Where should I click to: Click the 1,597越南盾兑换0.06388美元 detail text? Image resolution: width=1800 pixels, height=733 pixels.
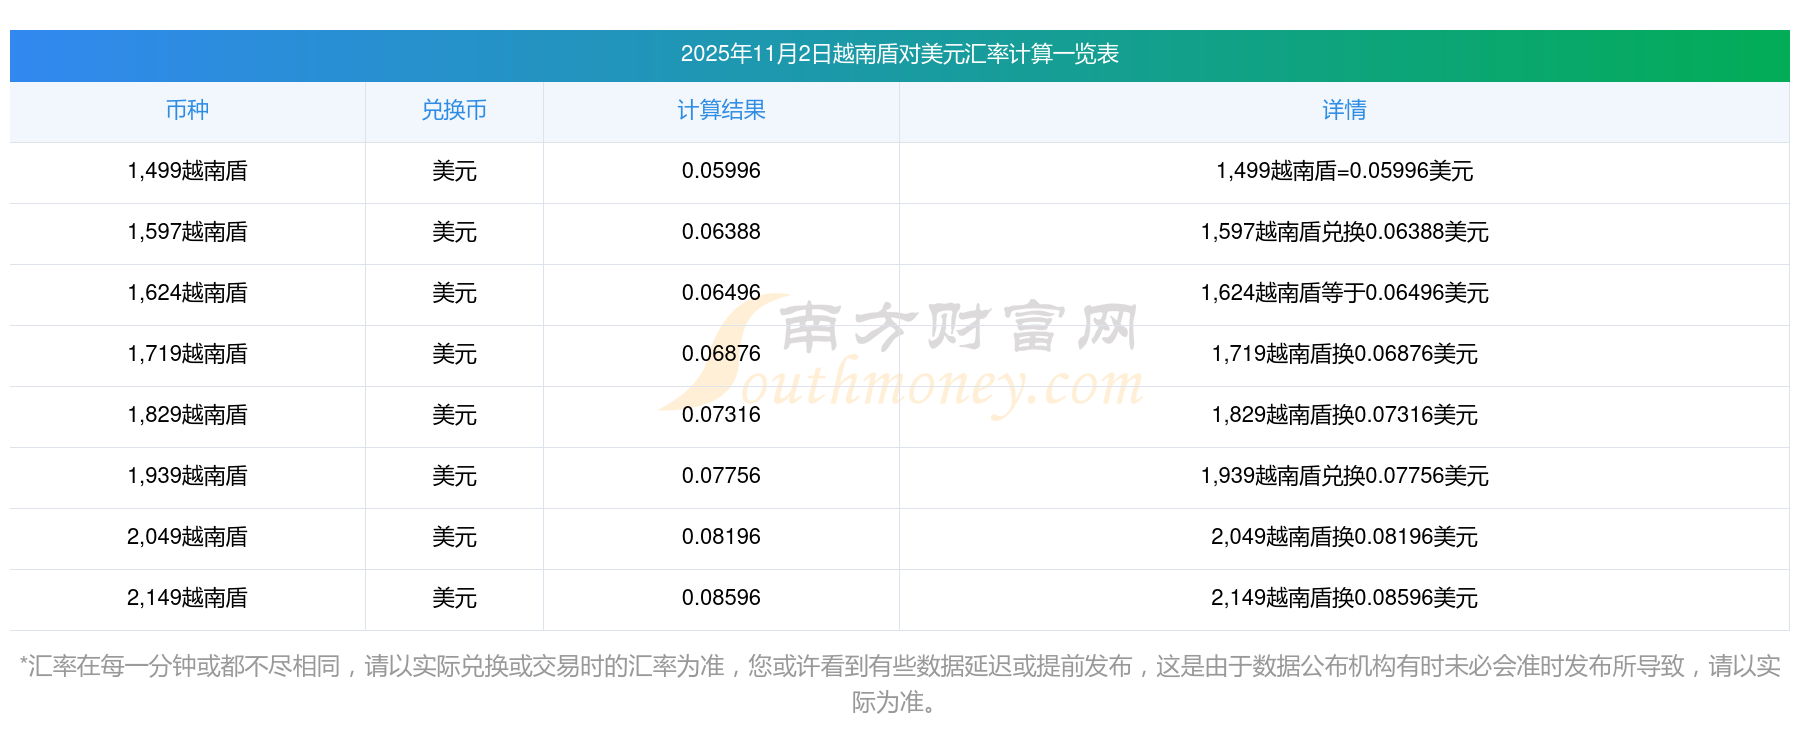coord(1344,232)
